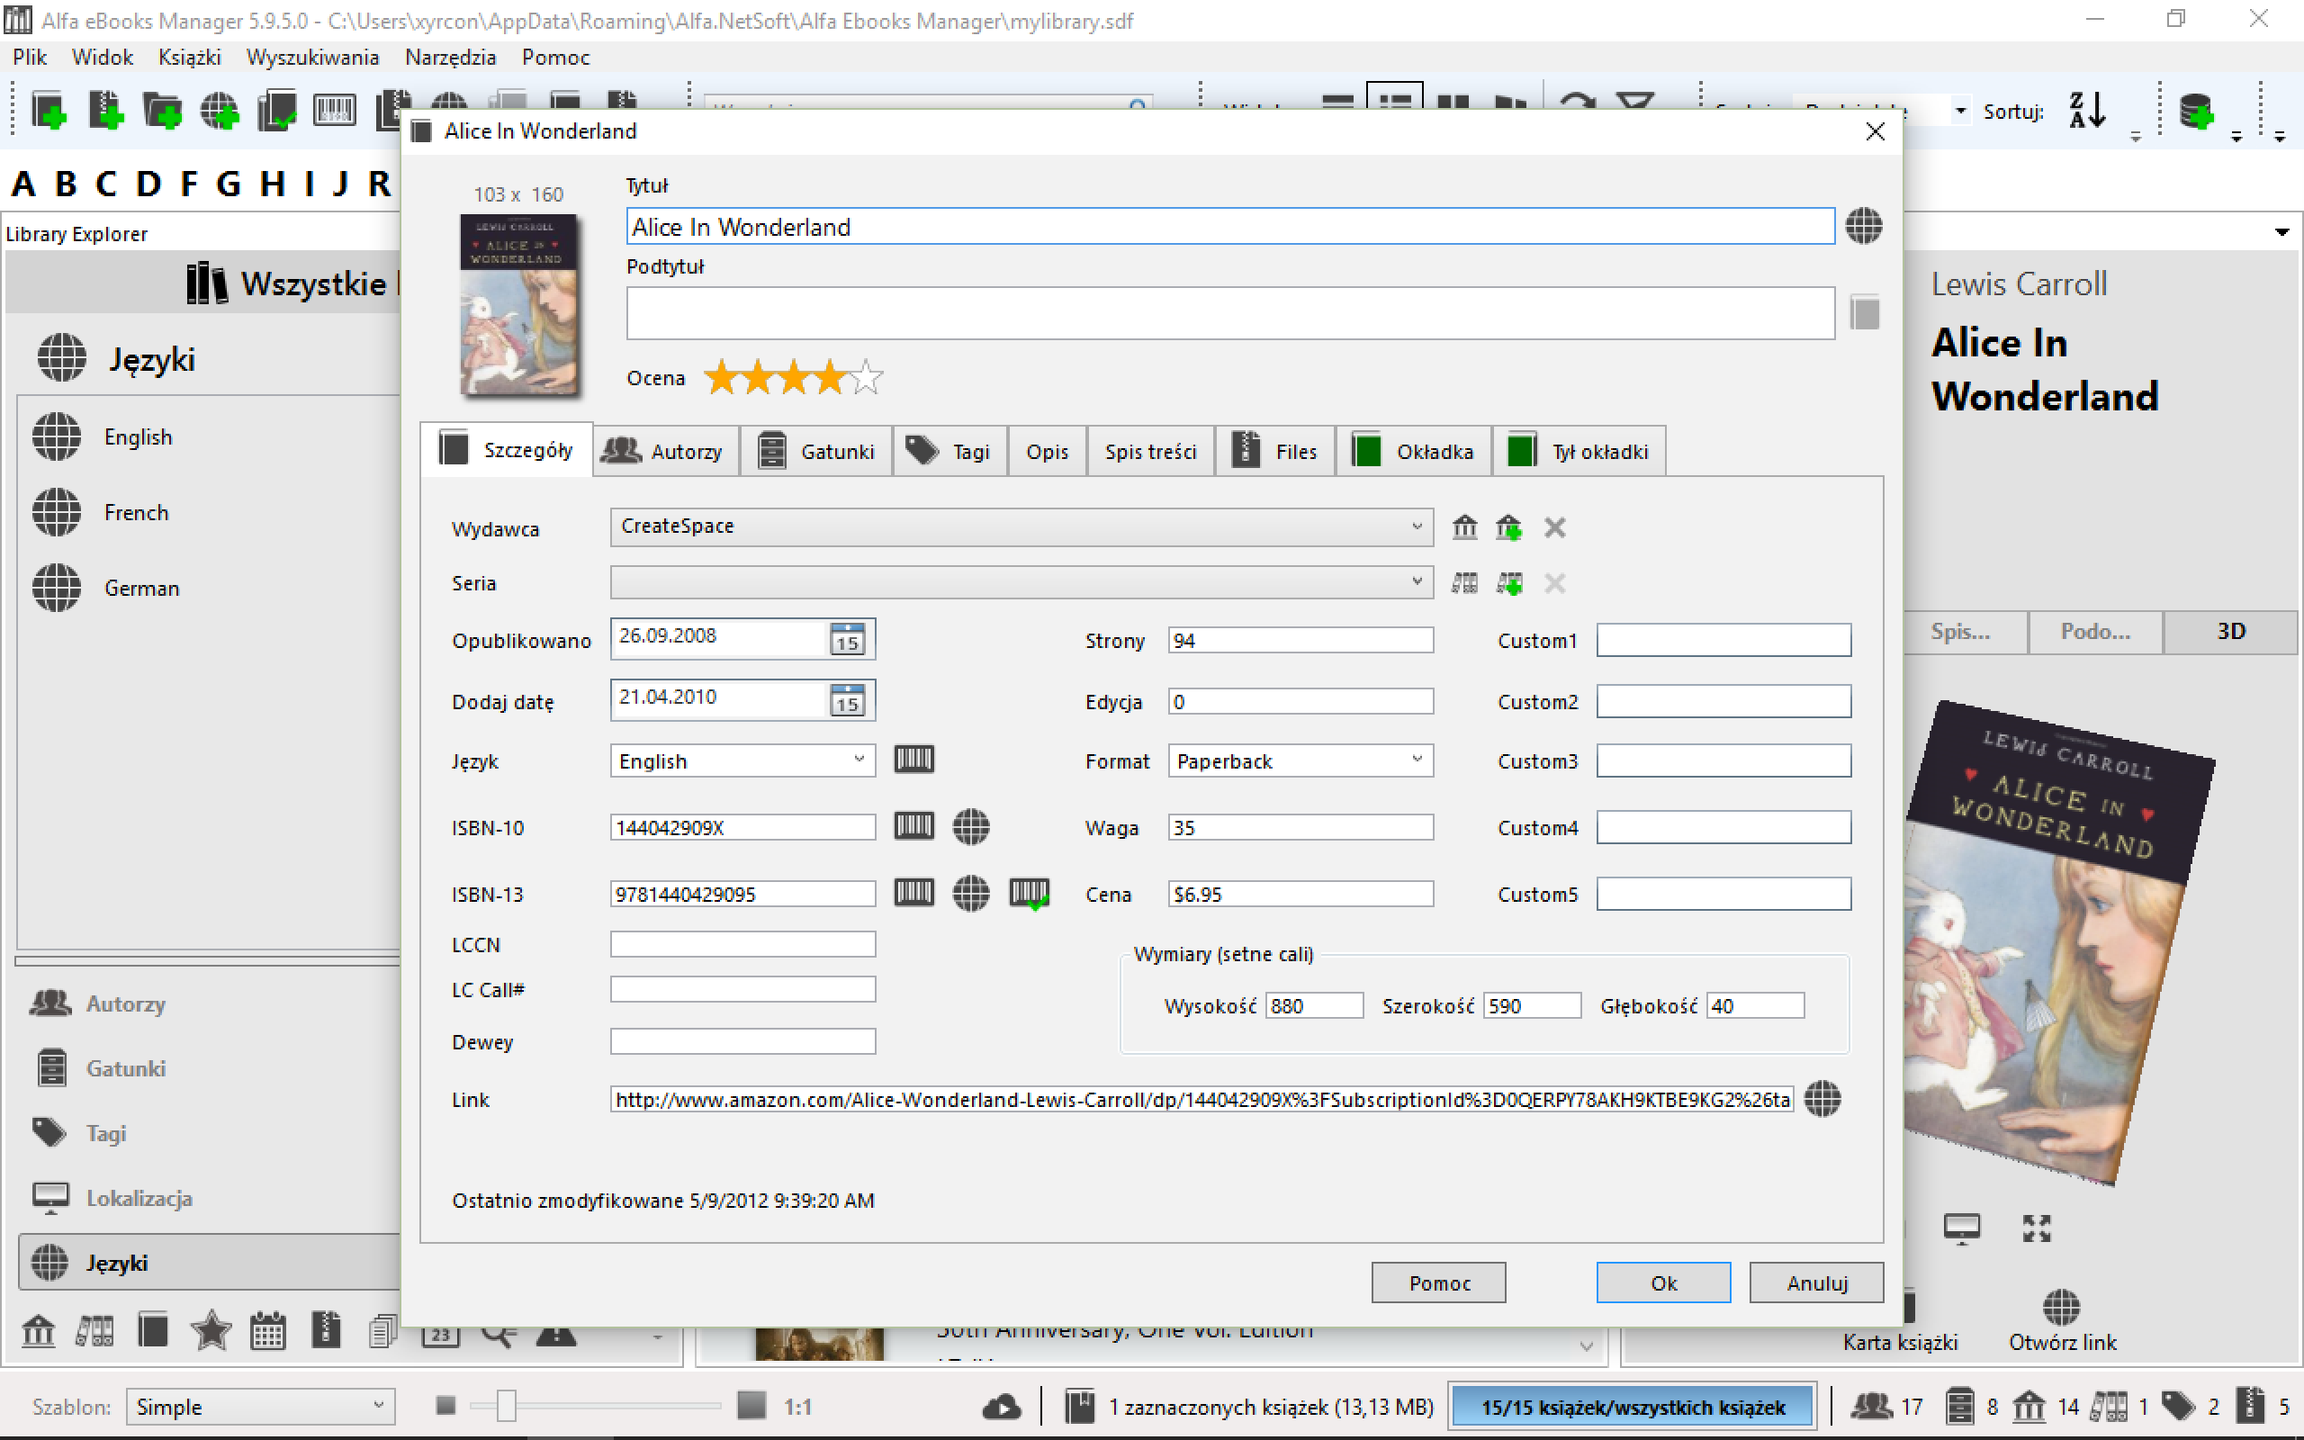Click the web search globe next to Tytuł
2304x1440 pixels.
pos(1864,226)
